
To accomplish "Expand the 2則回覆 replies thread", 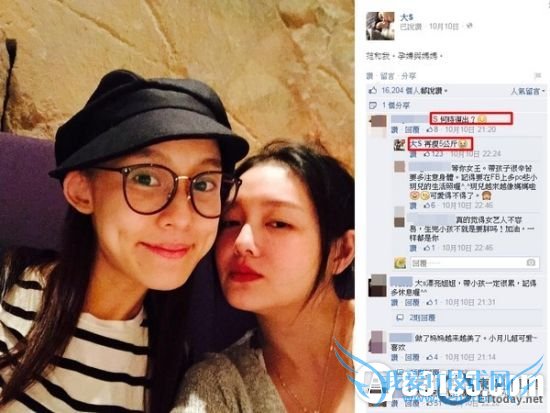I will (422, 318).
